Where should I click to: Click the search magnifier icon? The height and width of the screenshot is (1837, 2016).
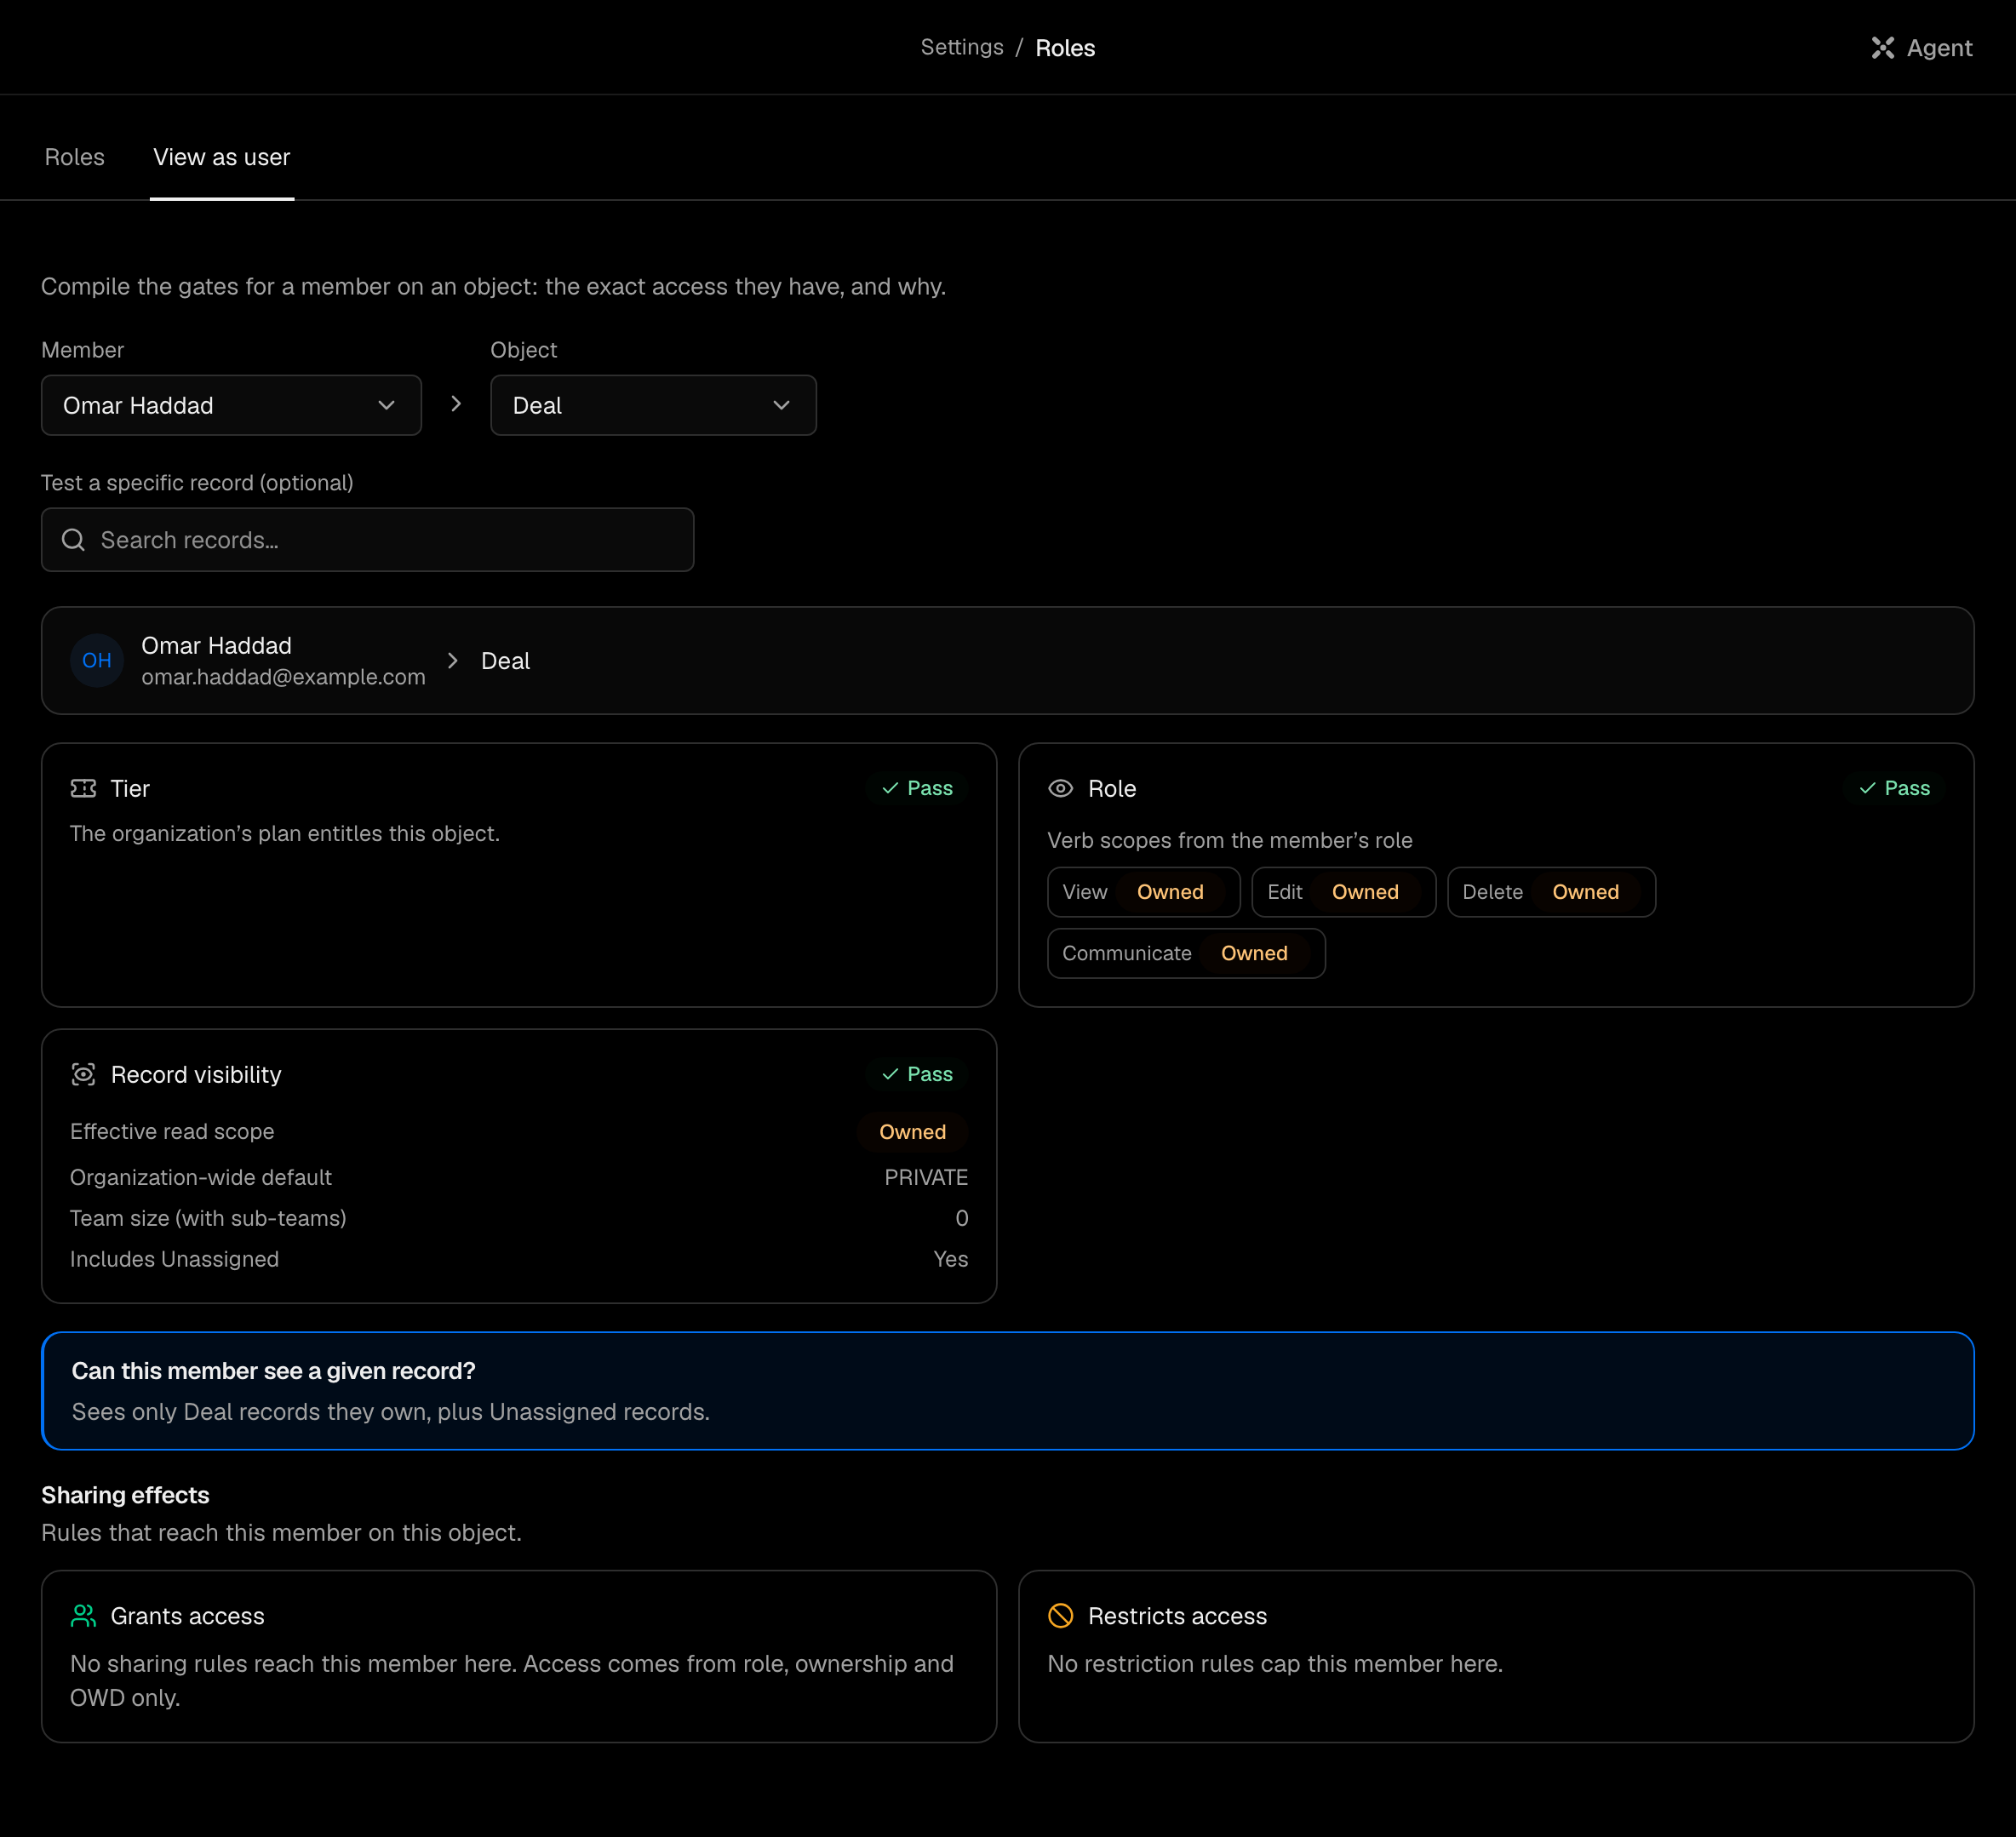(73, 540)
